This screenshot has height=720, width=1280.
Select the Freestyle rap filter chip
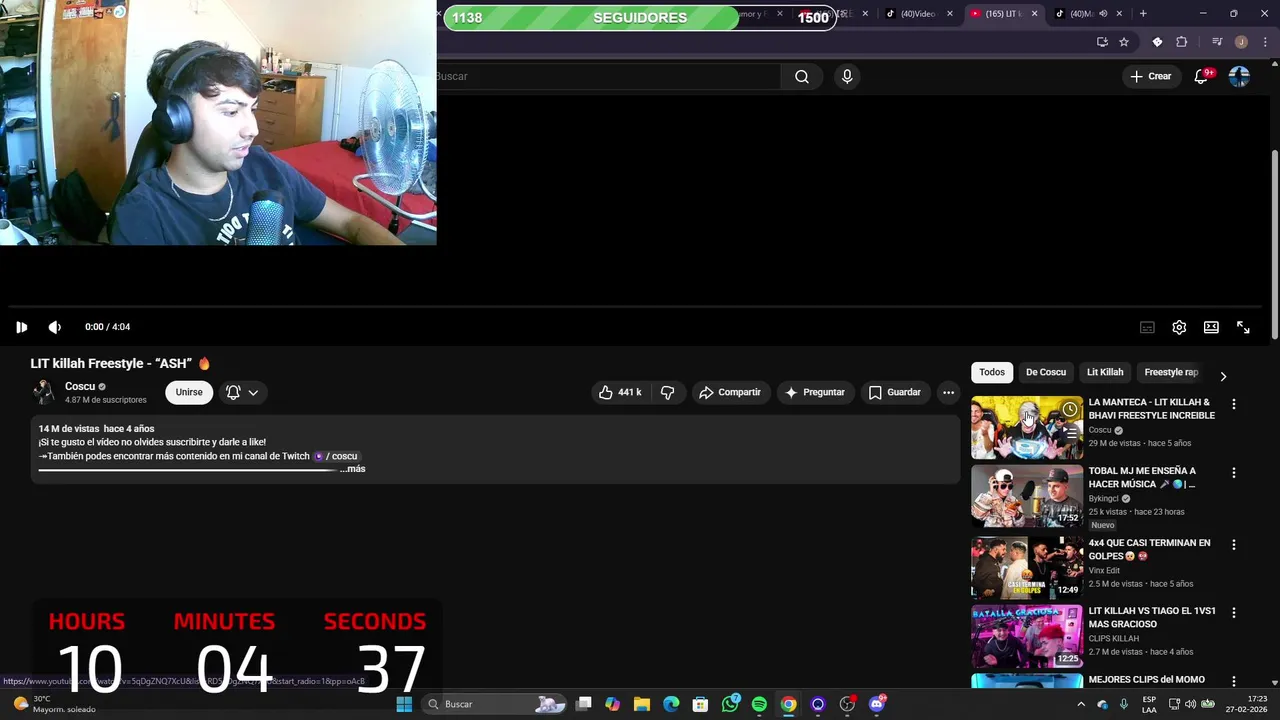1171,372
